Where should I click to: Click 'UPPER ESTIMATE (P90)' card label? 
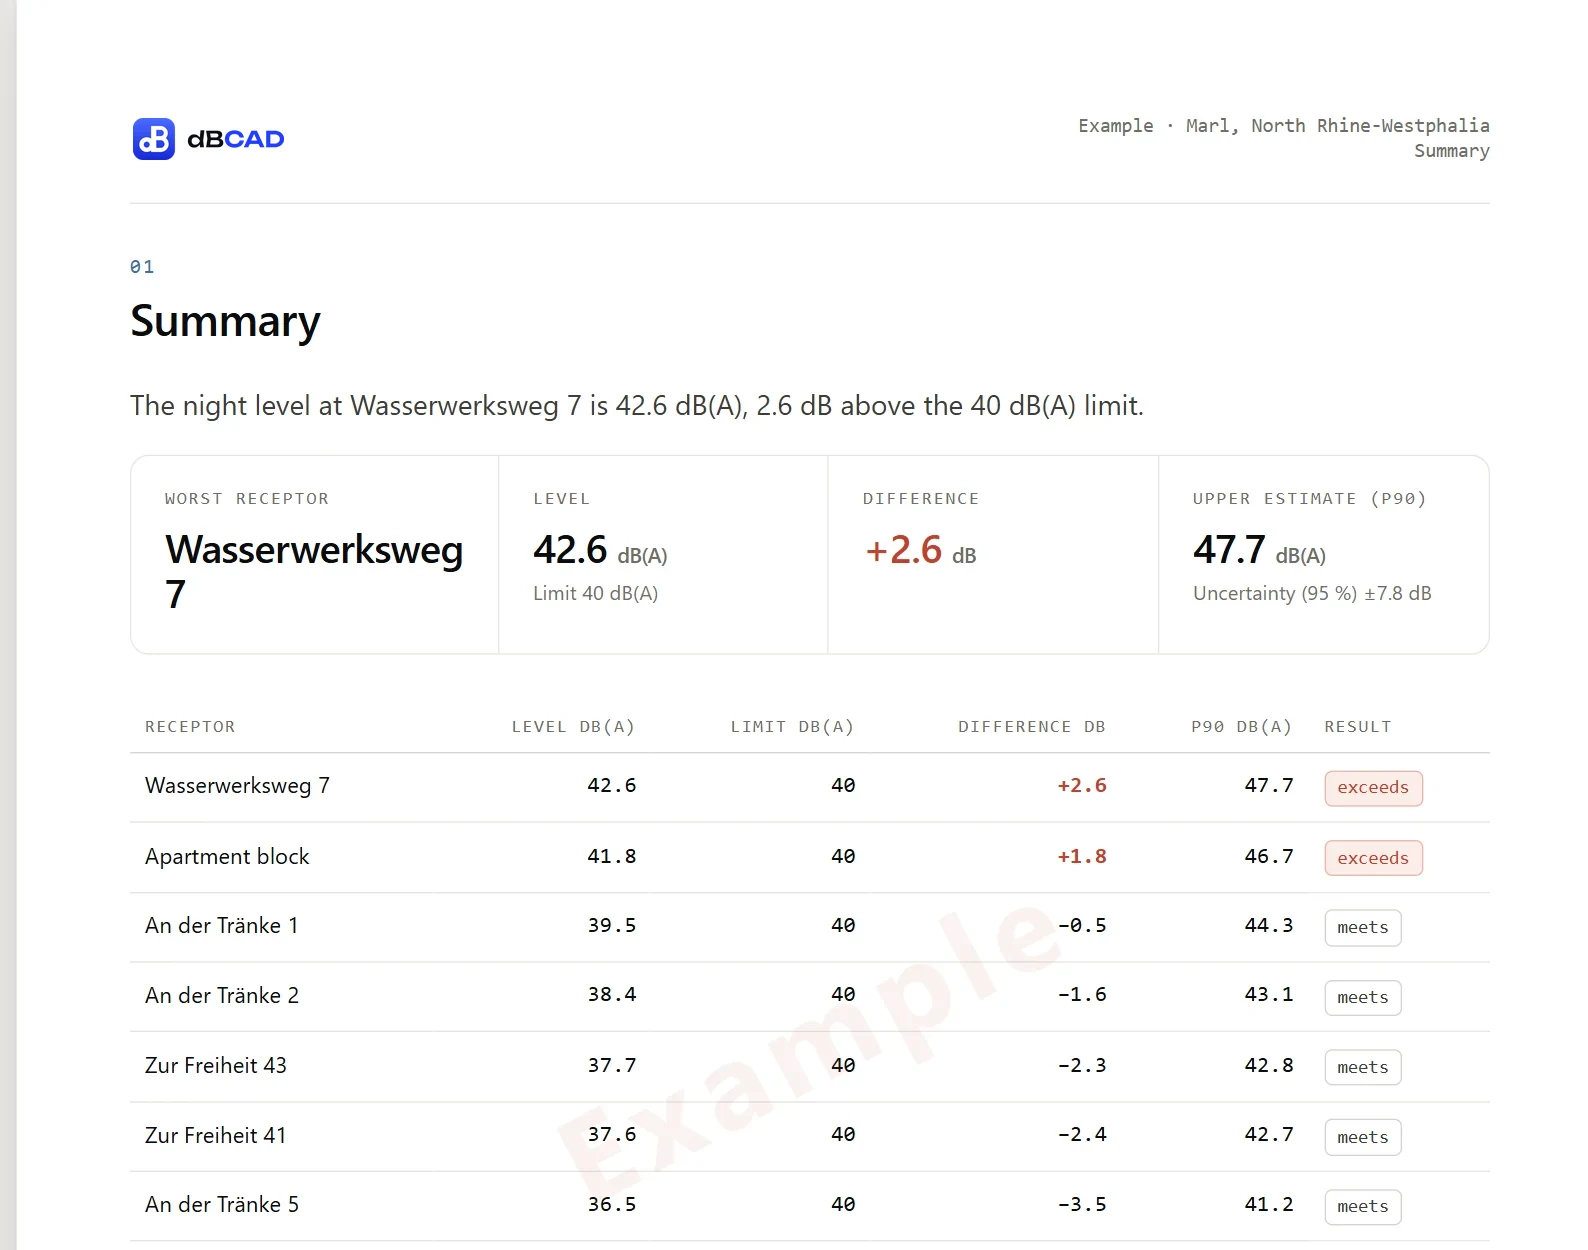(x=1309, y=498)
